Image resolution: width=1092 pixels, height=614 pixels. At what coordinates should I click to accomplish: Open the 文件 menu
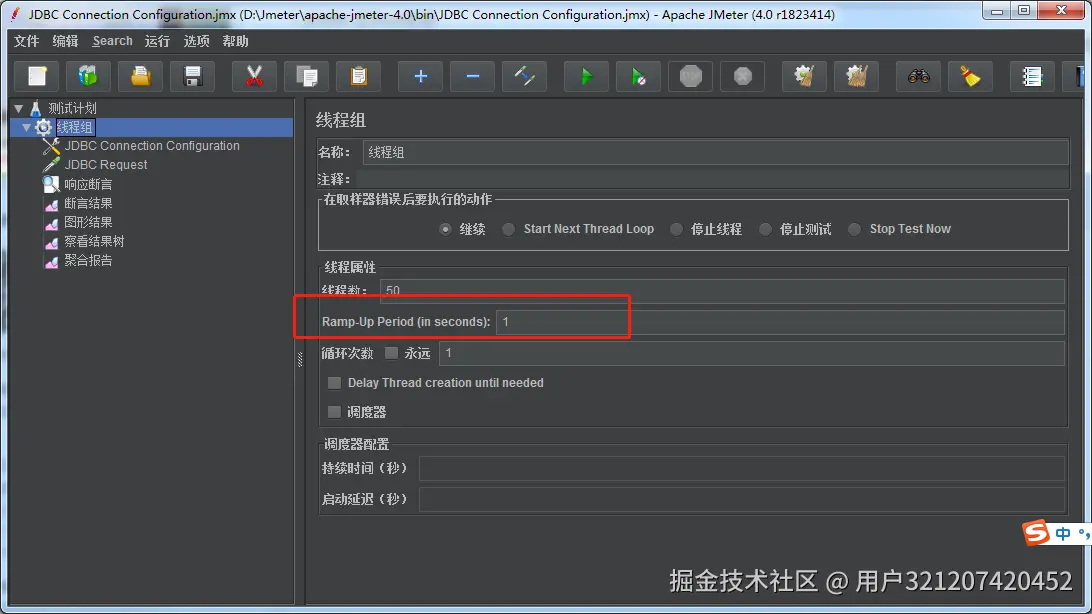[26, 41]
